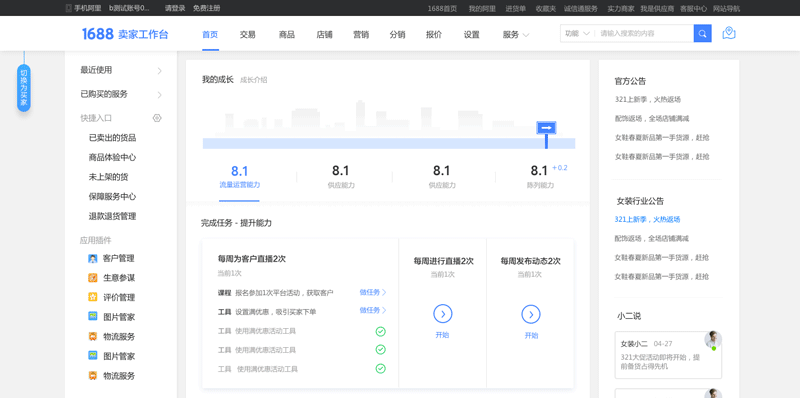
Task: Click 开始 under 每周发布动态2次
Action: tap(531, 335)
